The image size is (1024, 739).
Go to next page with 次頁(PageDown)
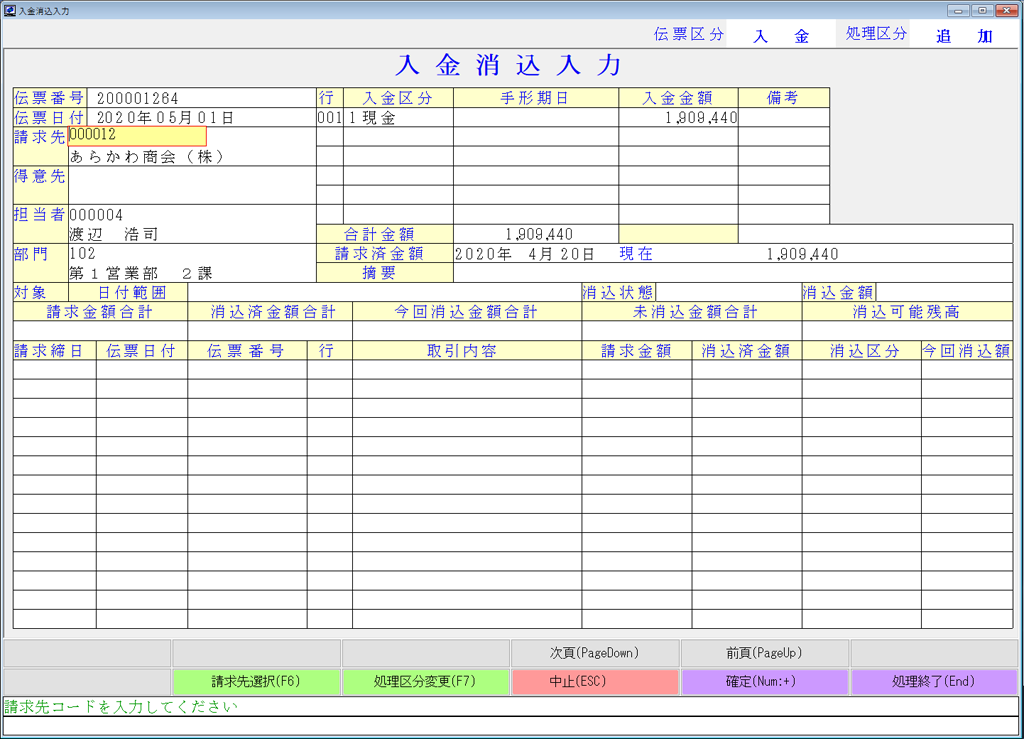pos(595,653)
